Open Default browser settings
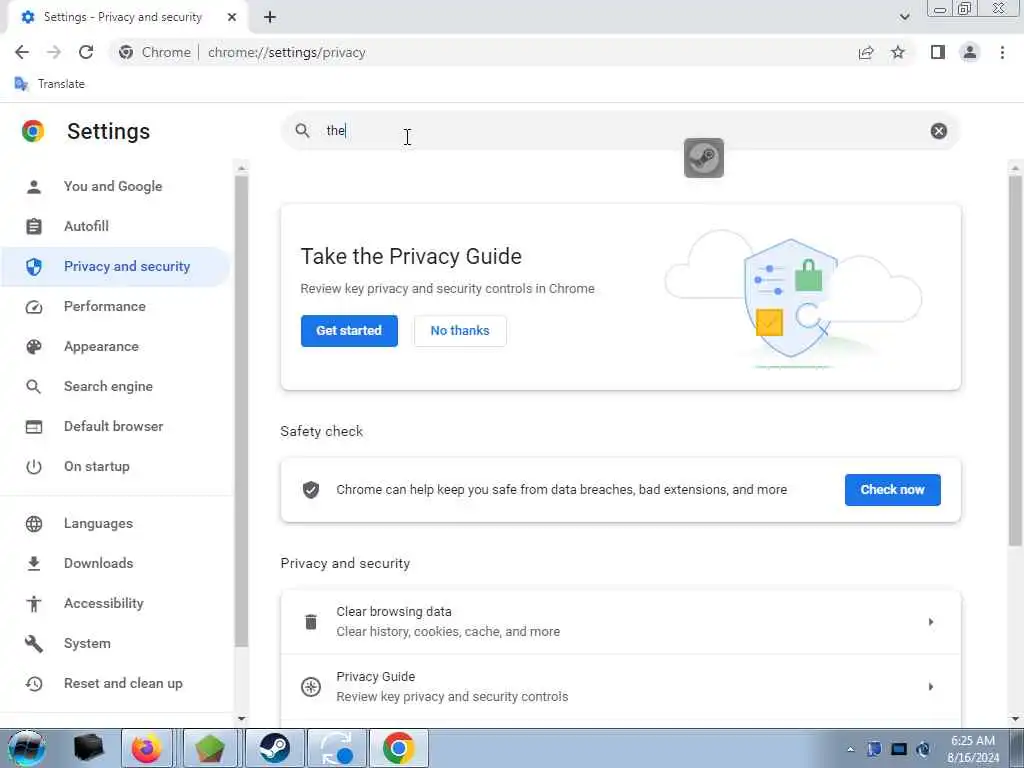 116,426
